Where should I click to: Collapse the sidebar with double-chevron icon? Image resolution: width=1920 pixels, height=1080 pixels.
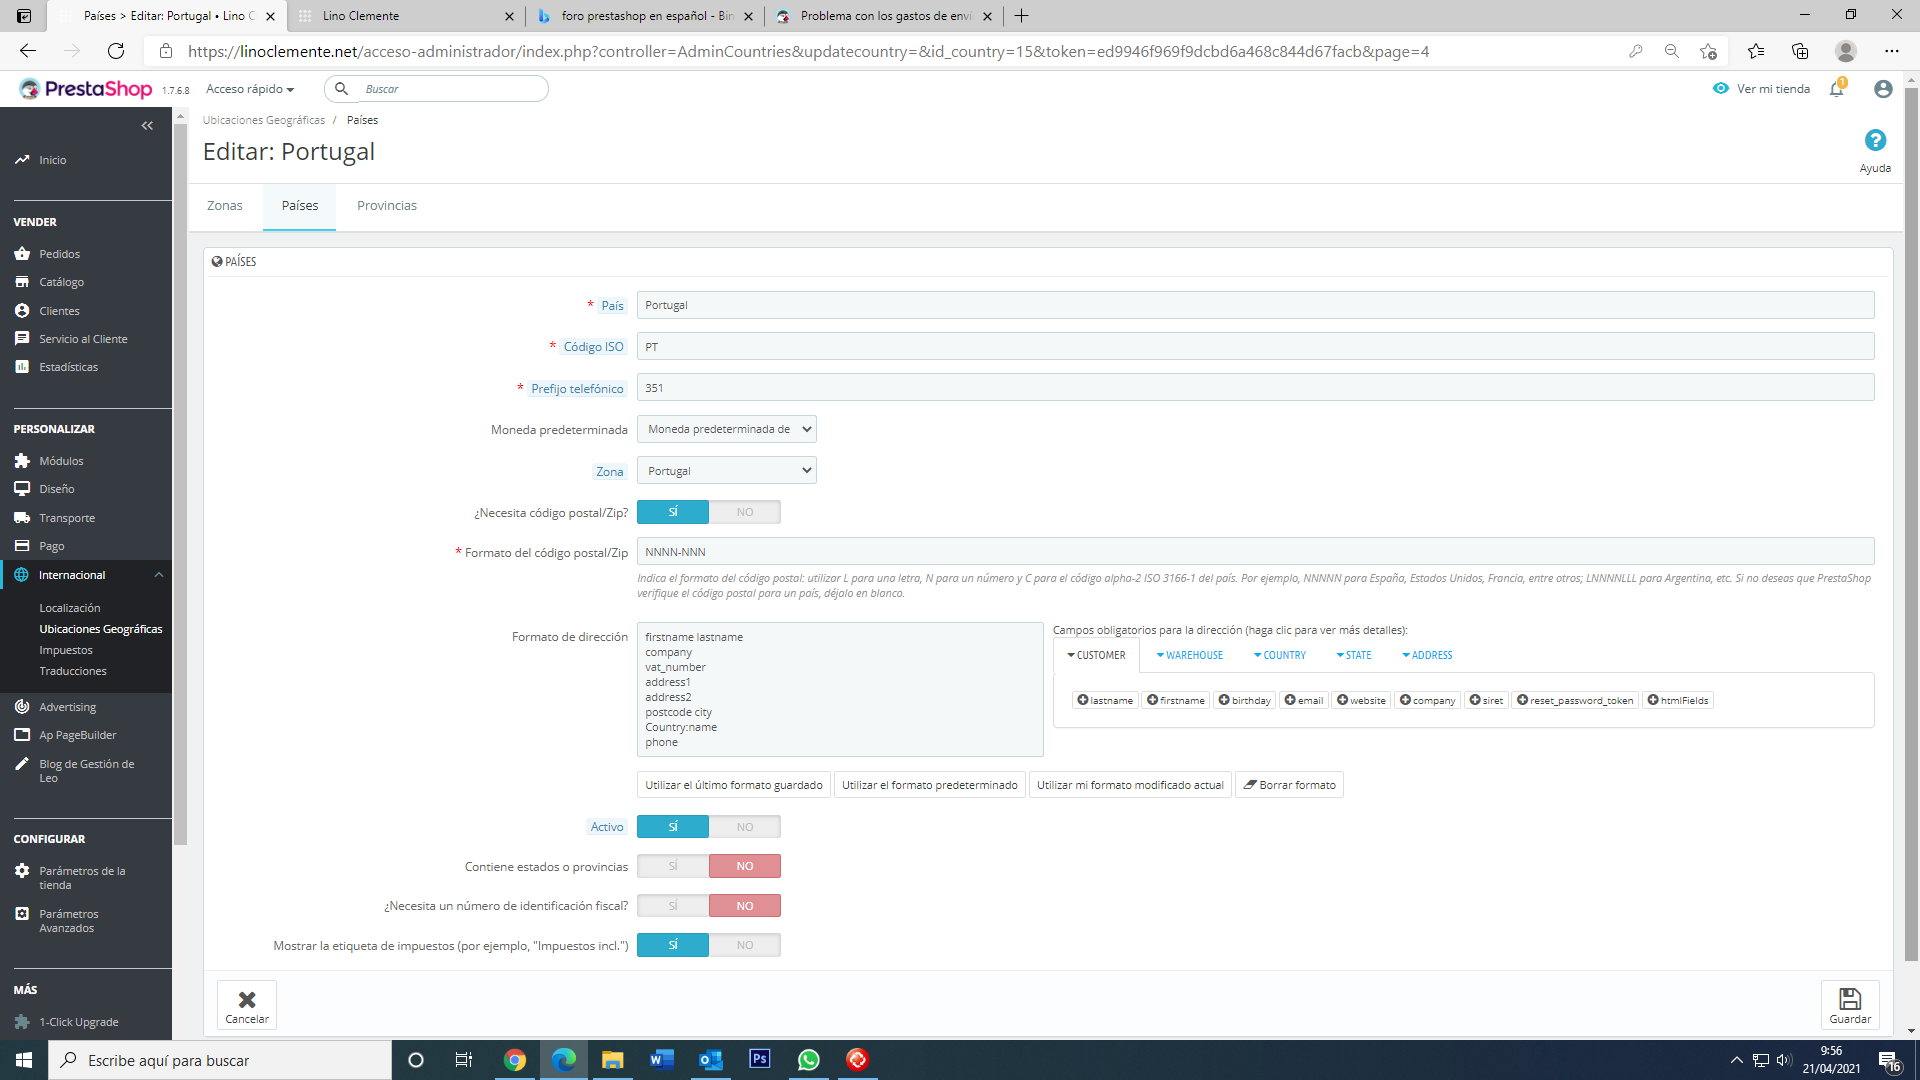pyautogui.click(x=147, y=126)
